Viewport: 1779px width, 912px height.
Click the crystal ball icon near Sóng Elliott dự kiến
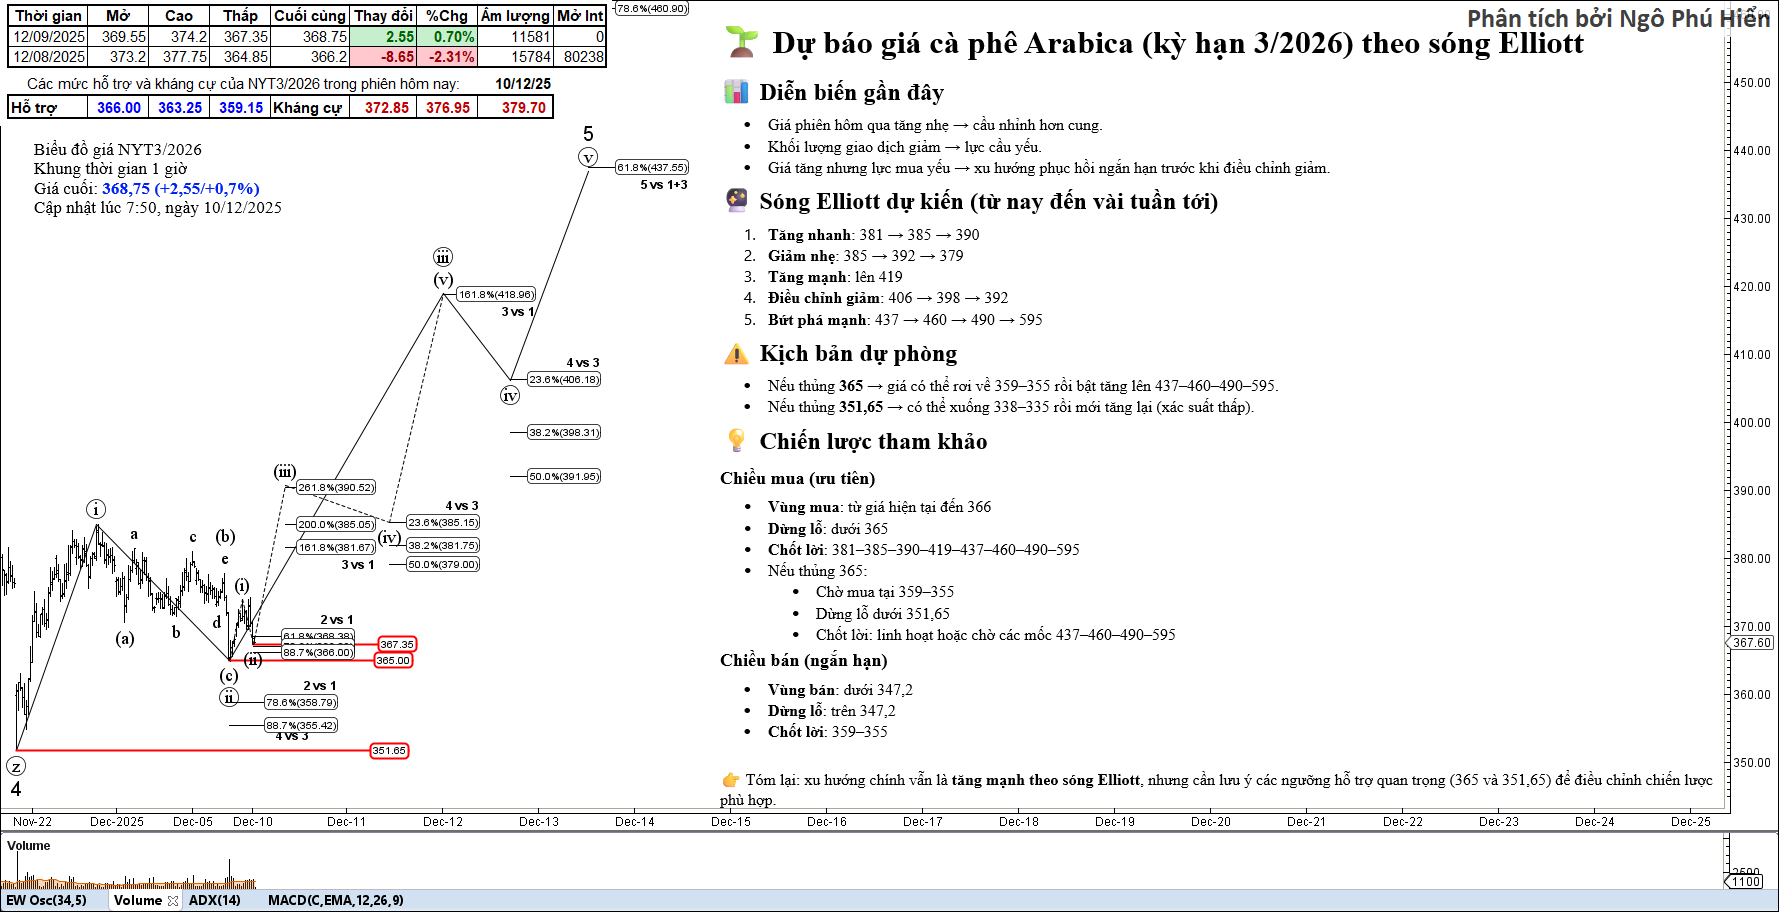click(736, 200)
